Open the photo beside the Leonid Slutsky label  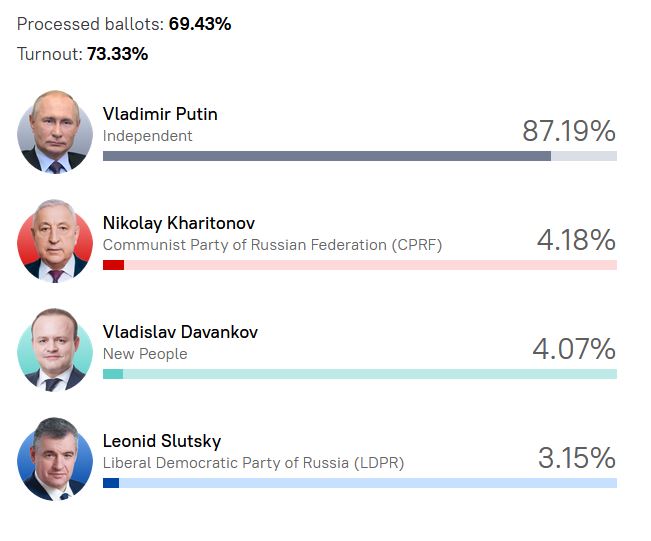(55, 459)
